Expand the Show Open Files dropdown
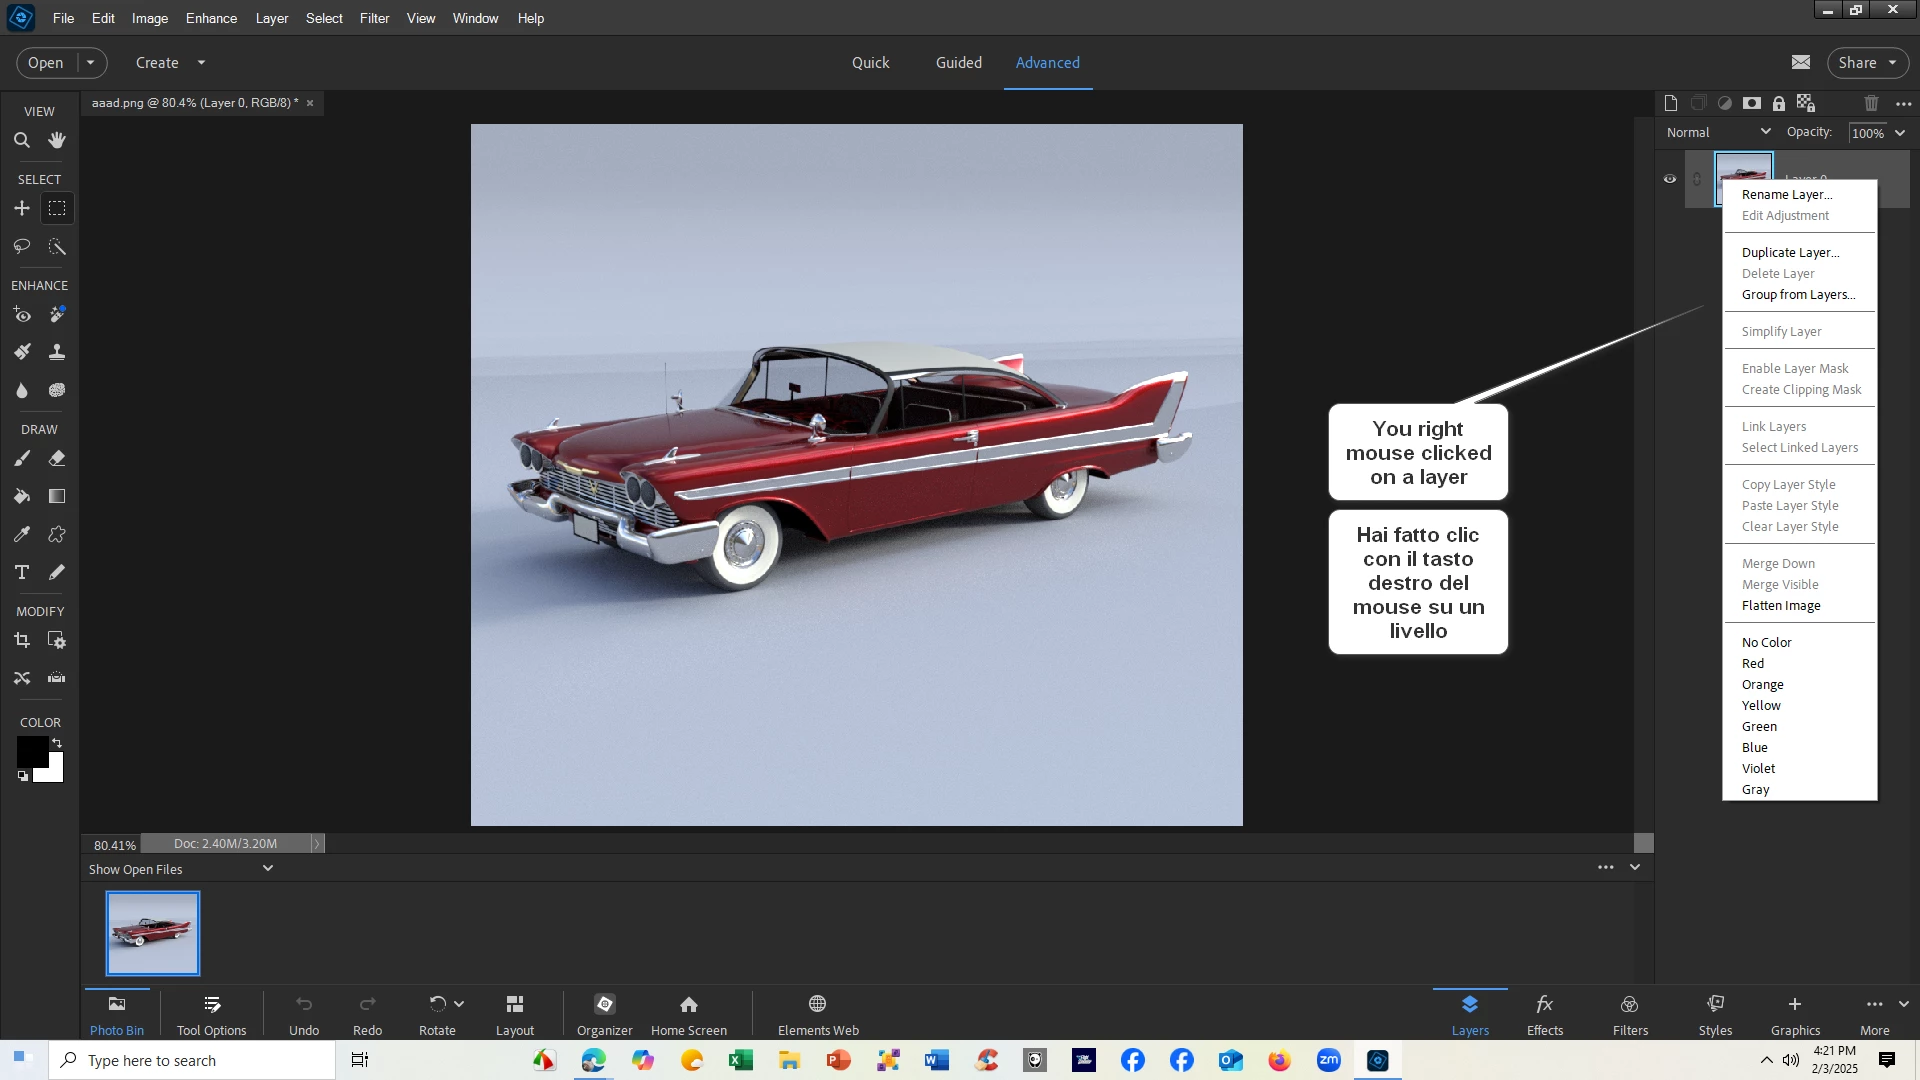Screen dimensions: 1920x1080 pos(267,869)
